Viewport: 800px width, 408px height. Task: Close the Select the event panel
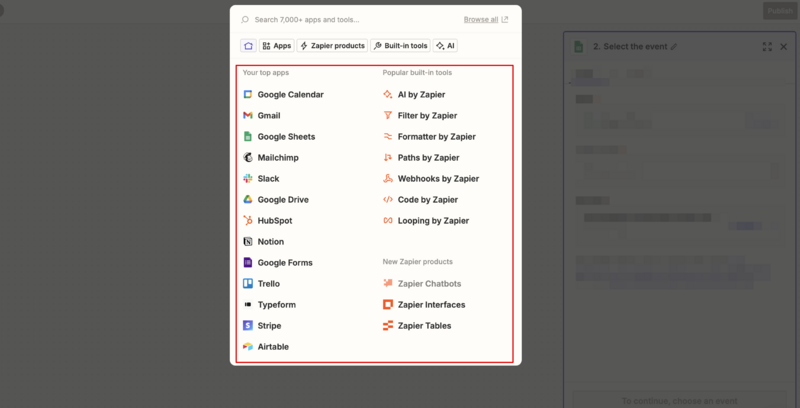[x=784, y=46]
